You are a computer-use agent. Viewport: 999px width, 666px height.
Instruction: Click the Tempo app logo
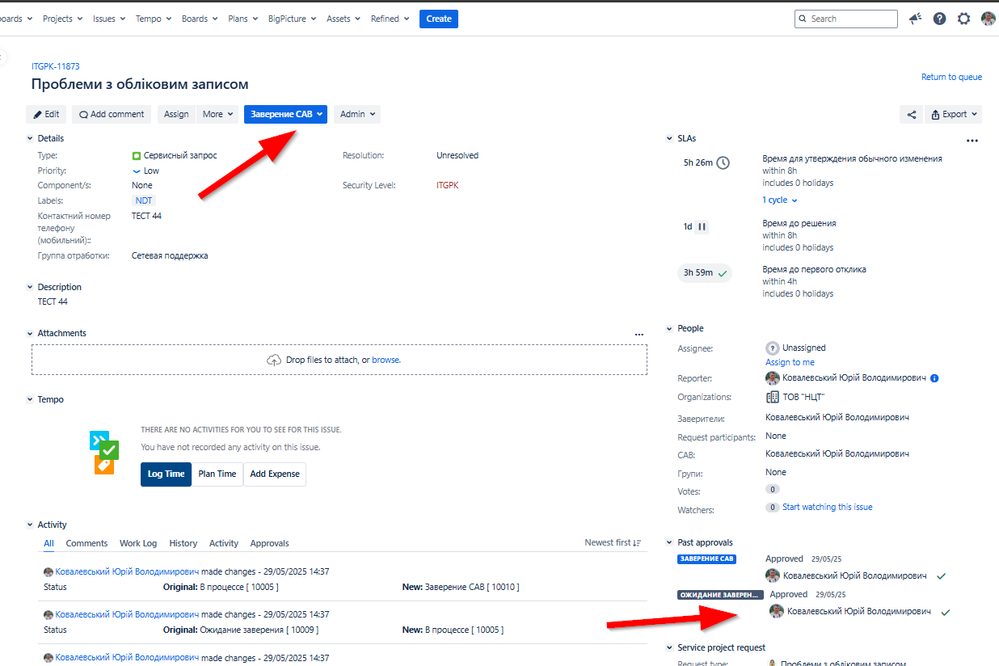point(104,452)
